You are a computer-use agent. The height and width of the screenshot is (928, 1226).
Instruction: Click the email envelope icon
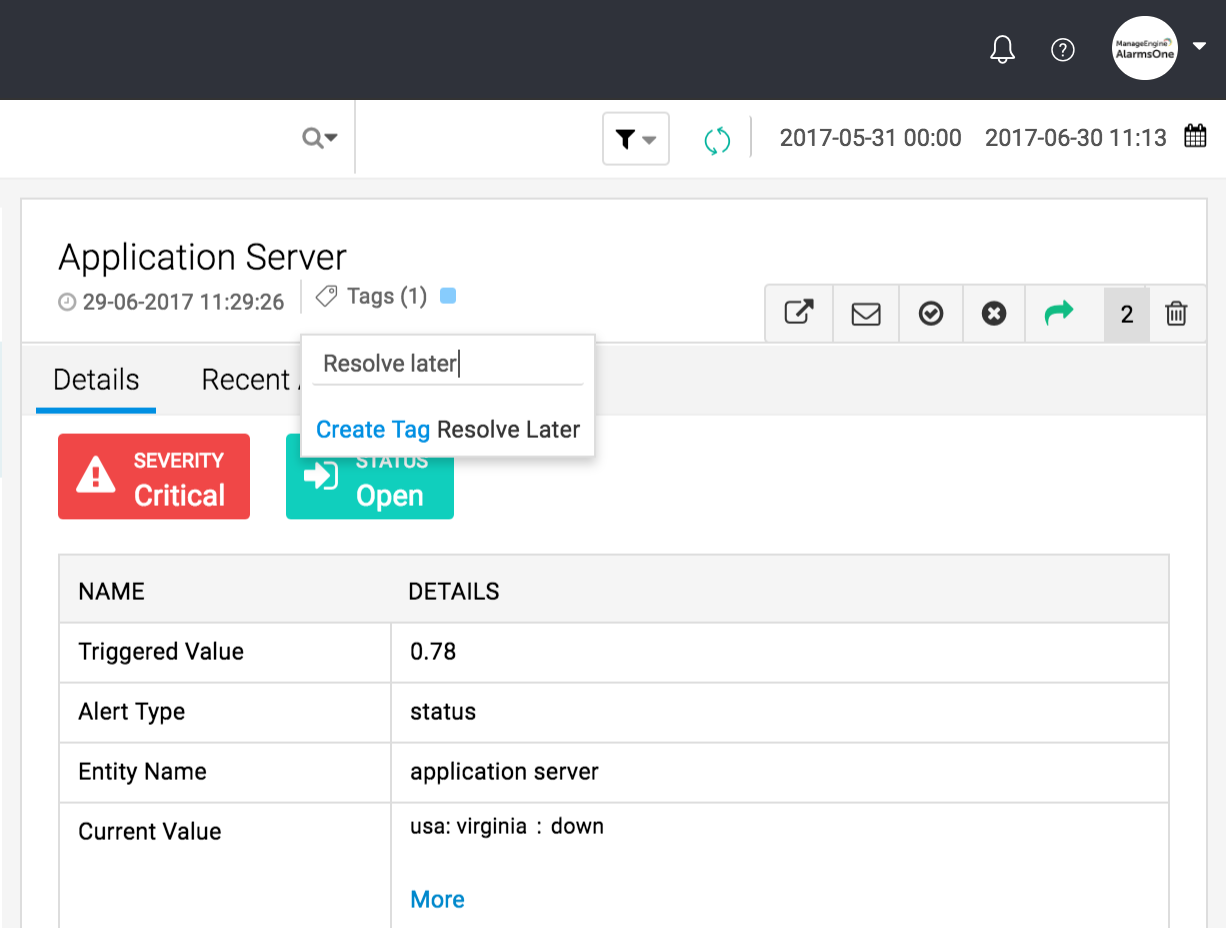coord(866,314)
